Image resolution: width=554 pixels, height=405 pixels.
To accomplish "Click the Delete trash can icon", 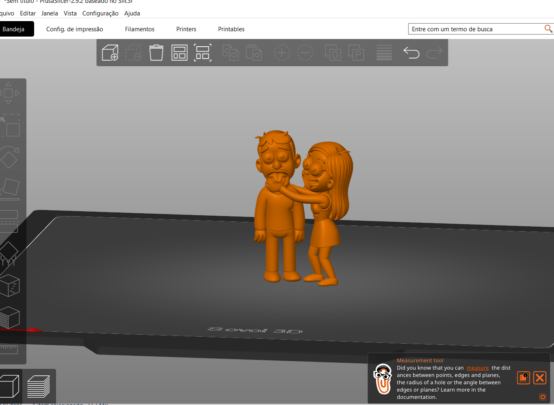I will [x=156, y=53].
